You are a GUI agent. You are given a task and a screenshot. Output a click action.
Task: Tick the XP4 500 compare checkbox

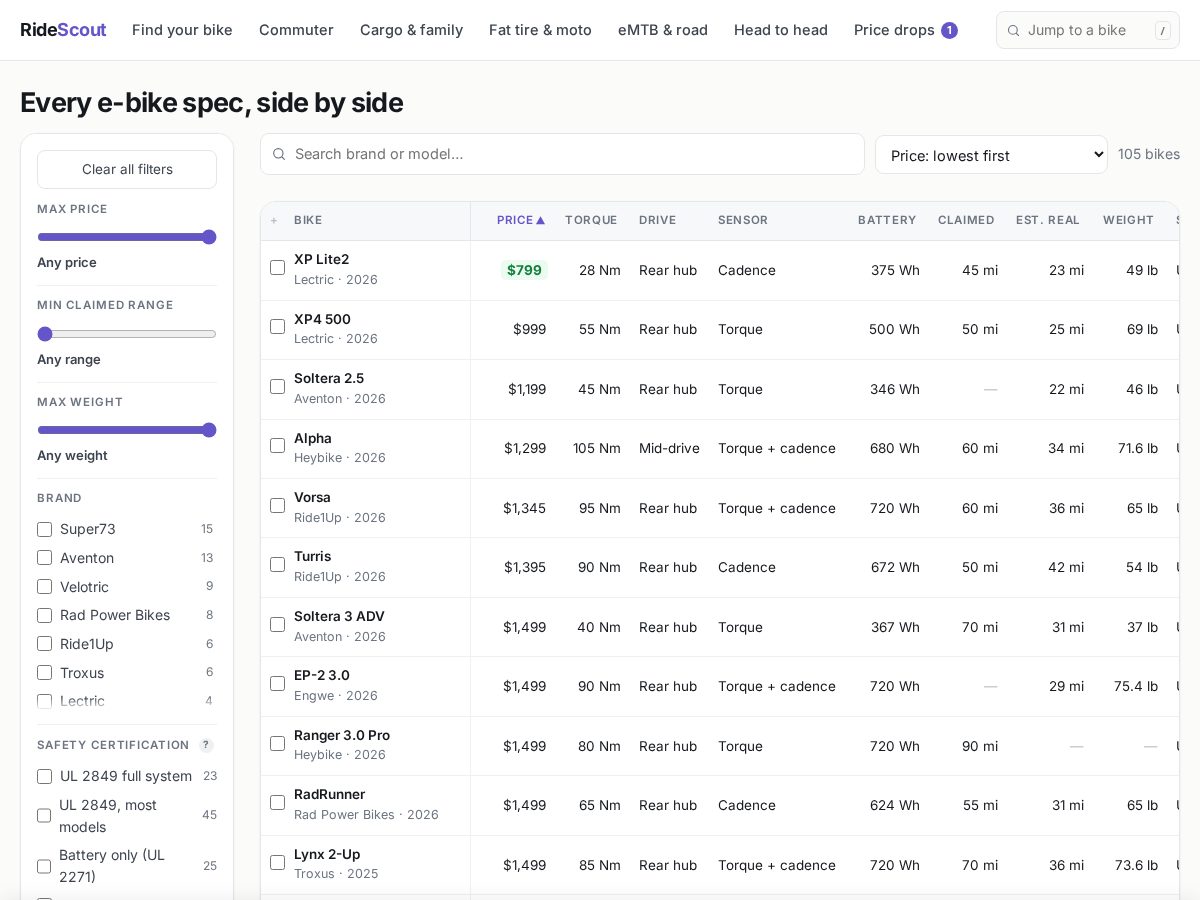(277, 327)
